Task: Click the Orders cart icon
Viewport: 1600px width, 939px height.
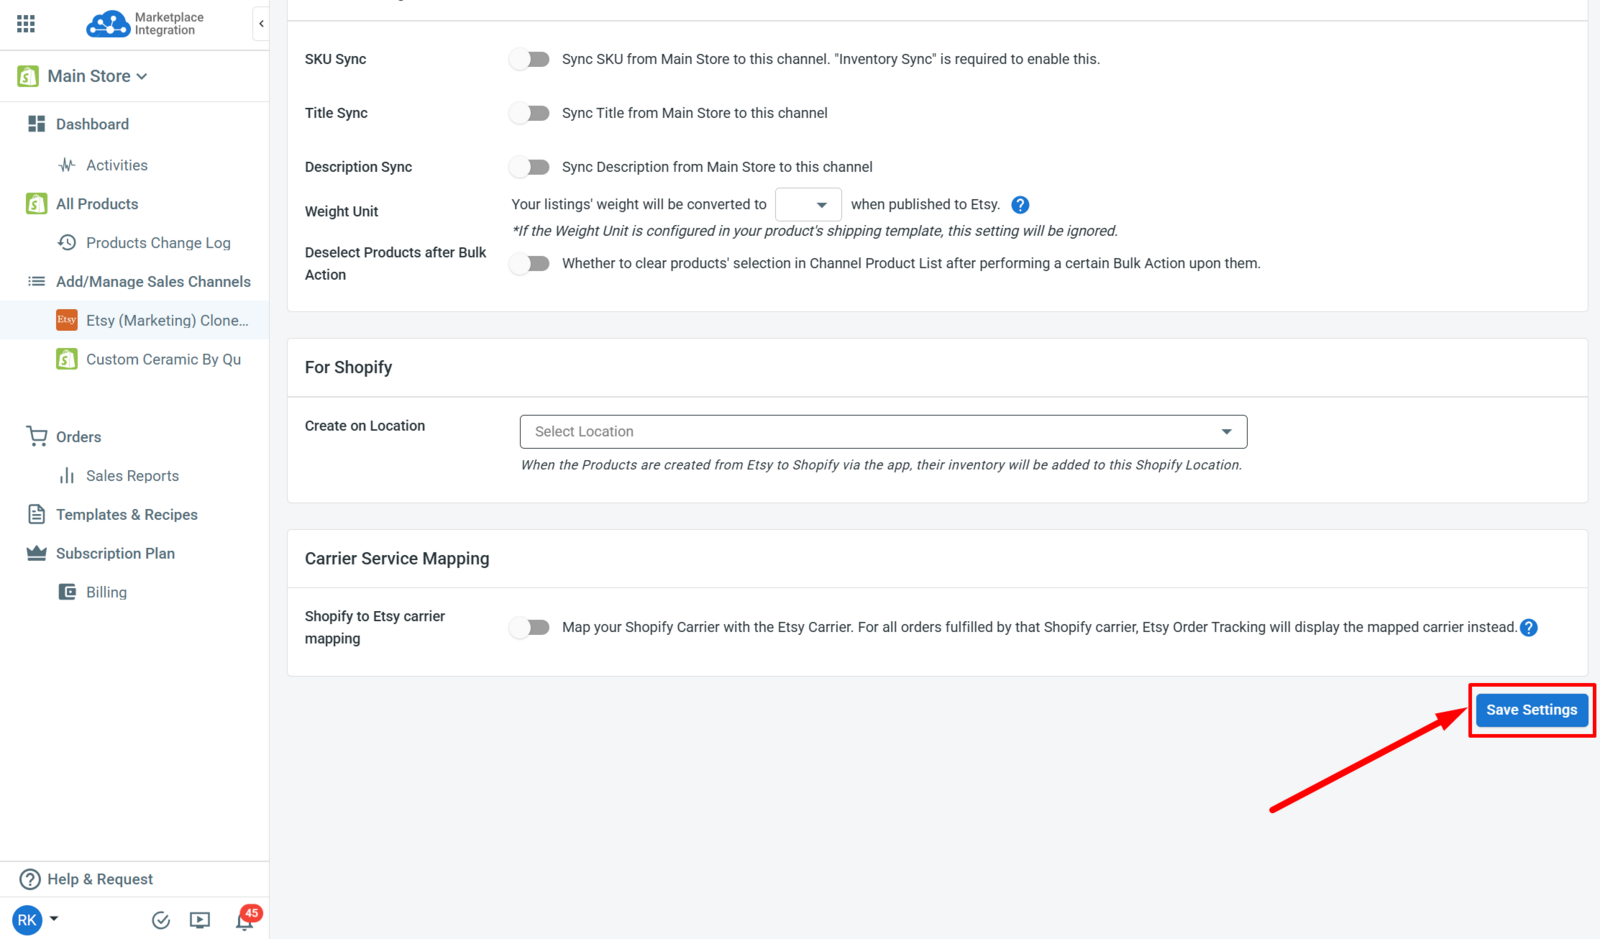Action: tap(37, 437)
